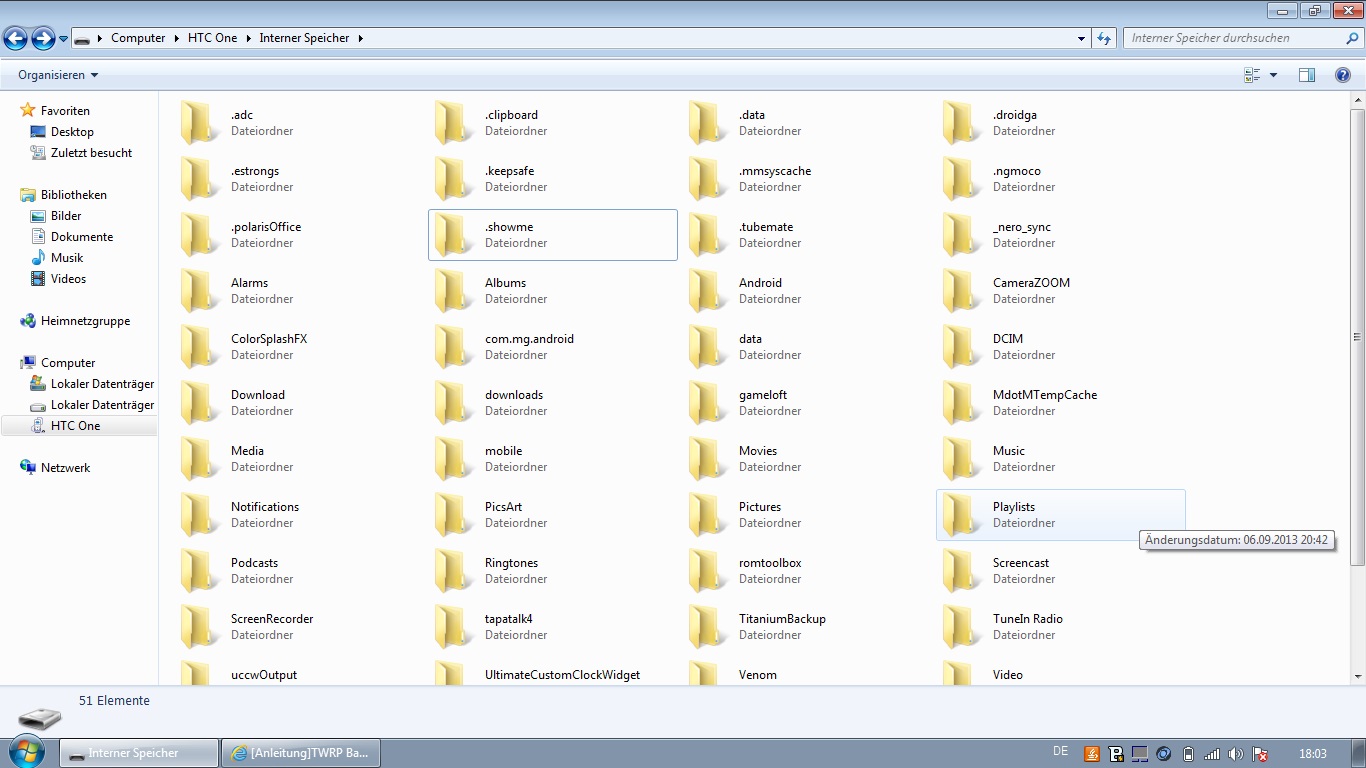Click the ColorSplashFX folder name

click(269, 339)
